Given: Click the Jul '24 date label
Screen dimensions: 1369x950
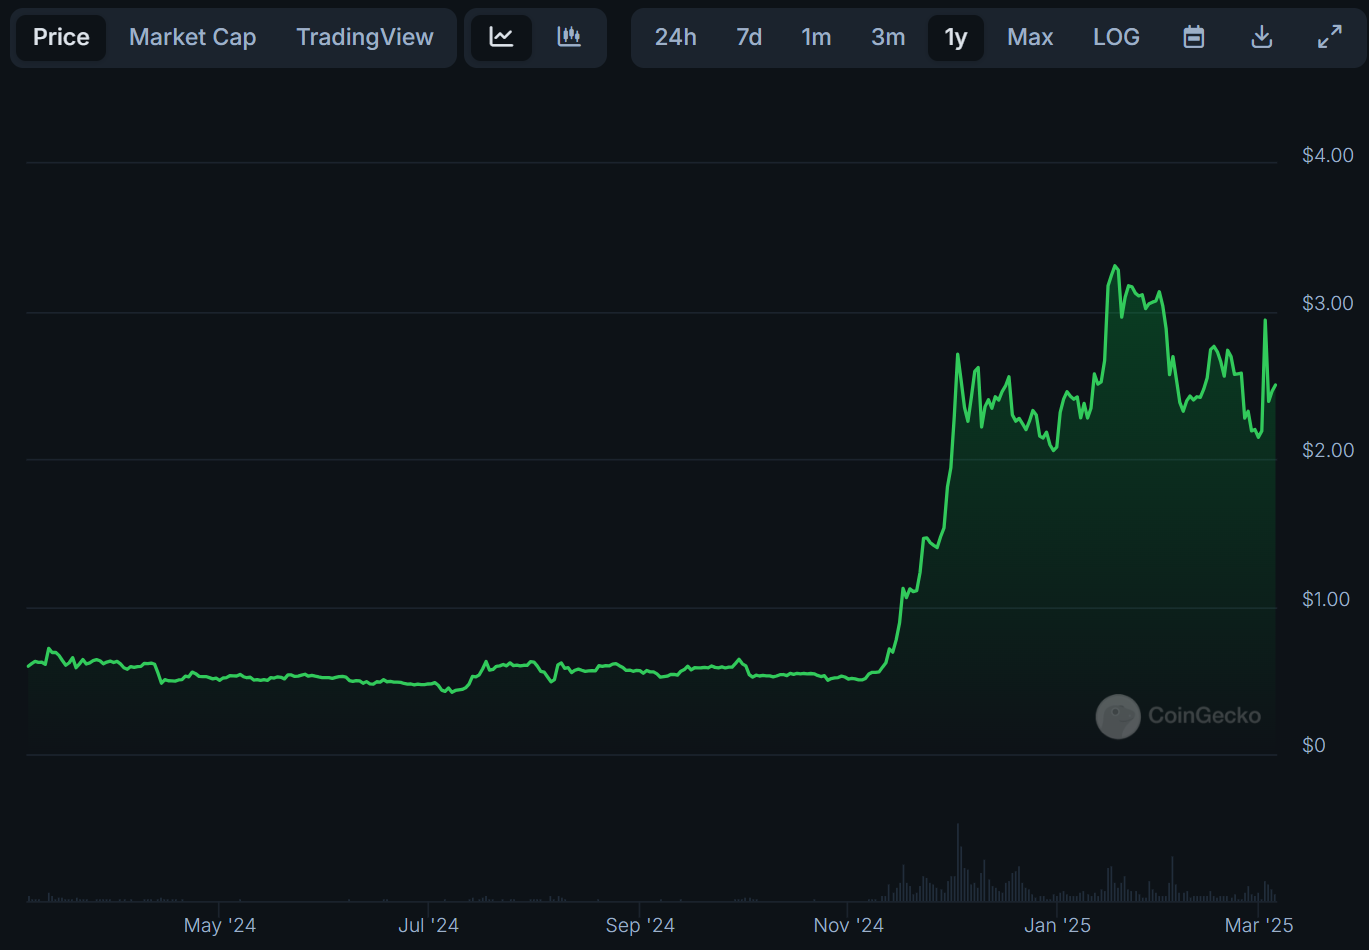Looking at the screenshot, I should click(428, 925).
